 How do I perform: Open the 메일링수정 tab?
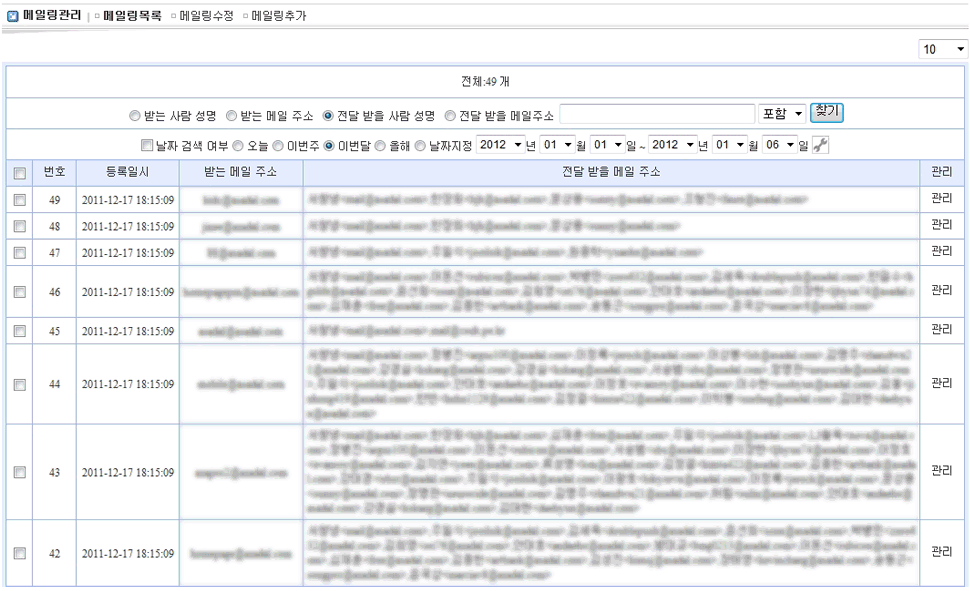coord(204,16)
